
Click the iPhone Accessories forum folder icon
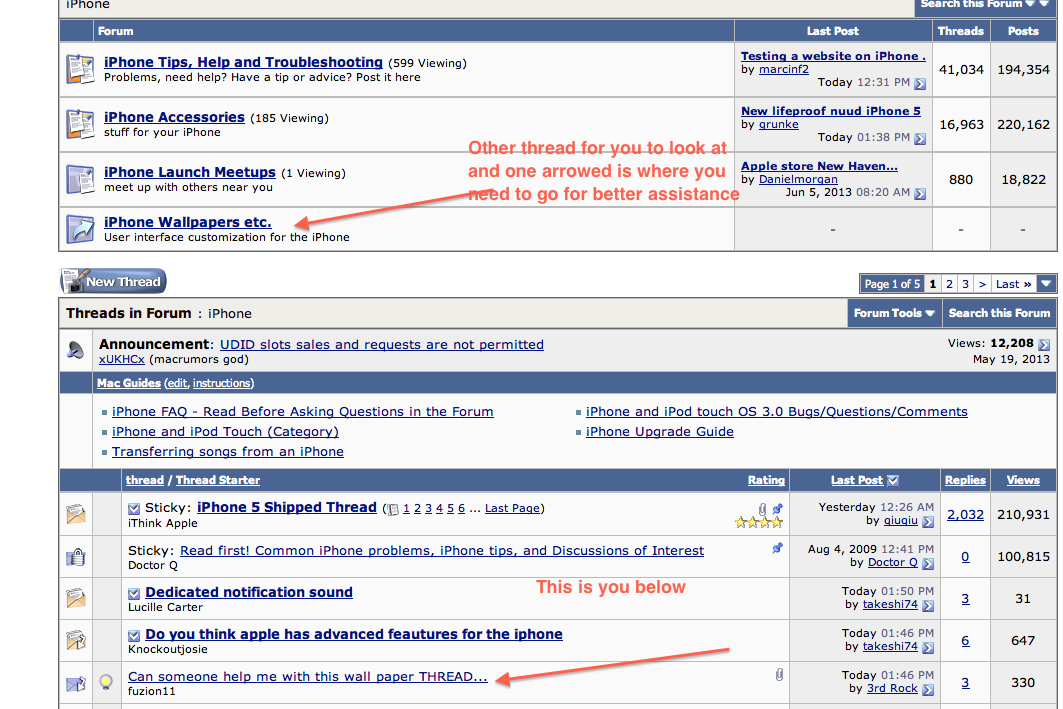[80, 124]
